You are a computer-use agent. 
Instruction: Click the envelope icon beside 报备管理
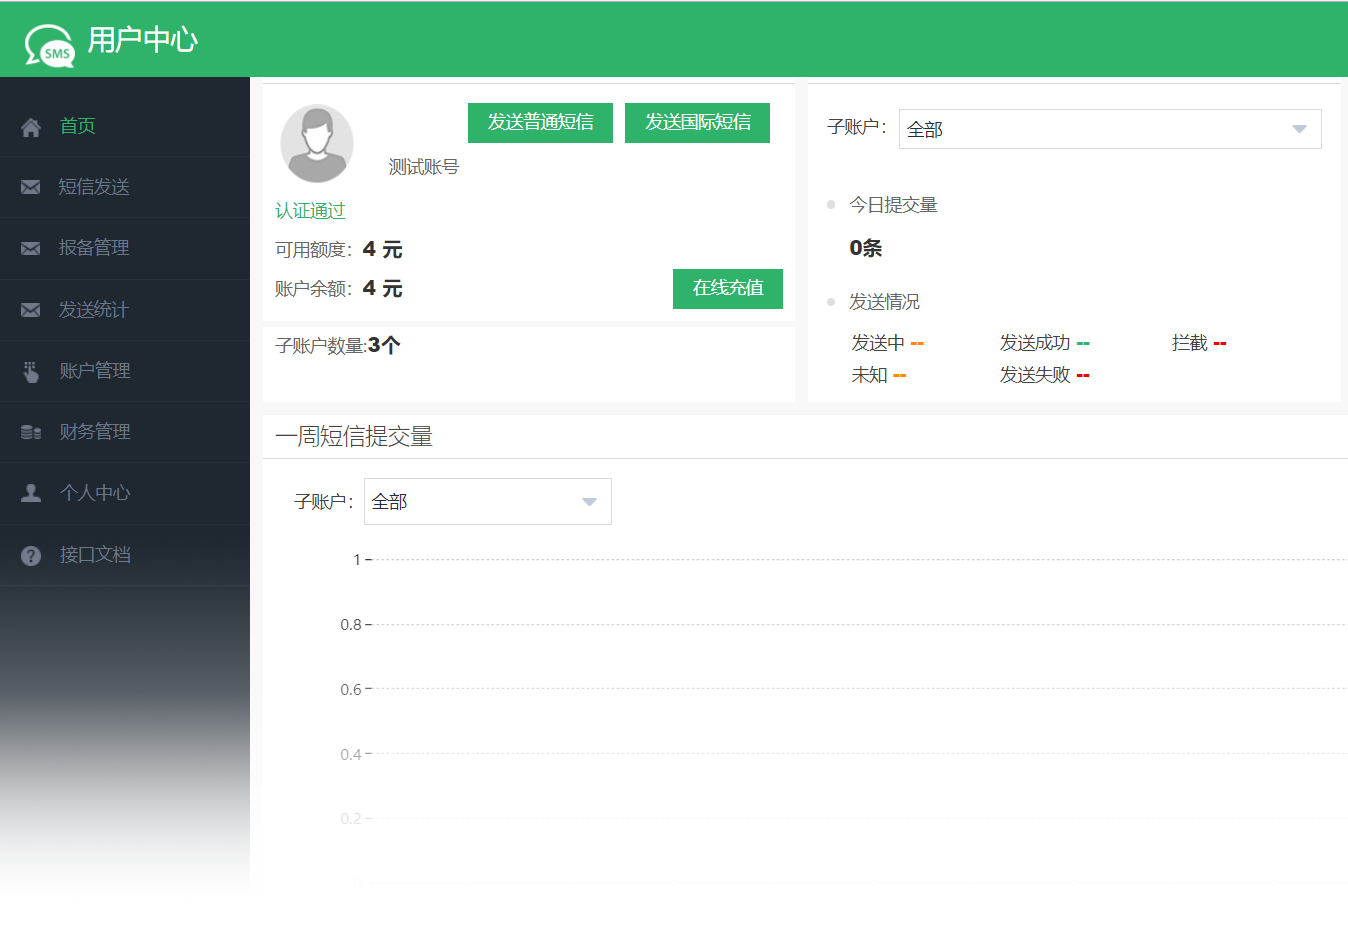point(31,248)
